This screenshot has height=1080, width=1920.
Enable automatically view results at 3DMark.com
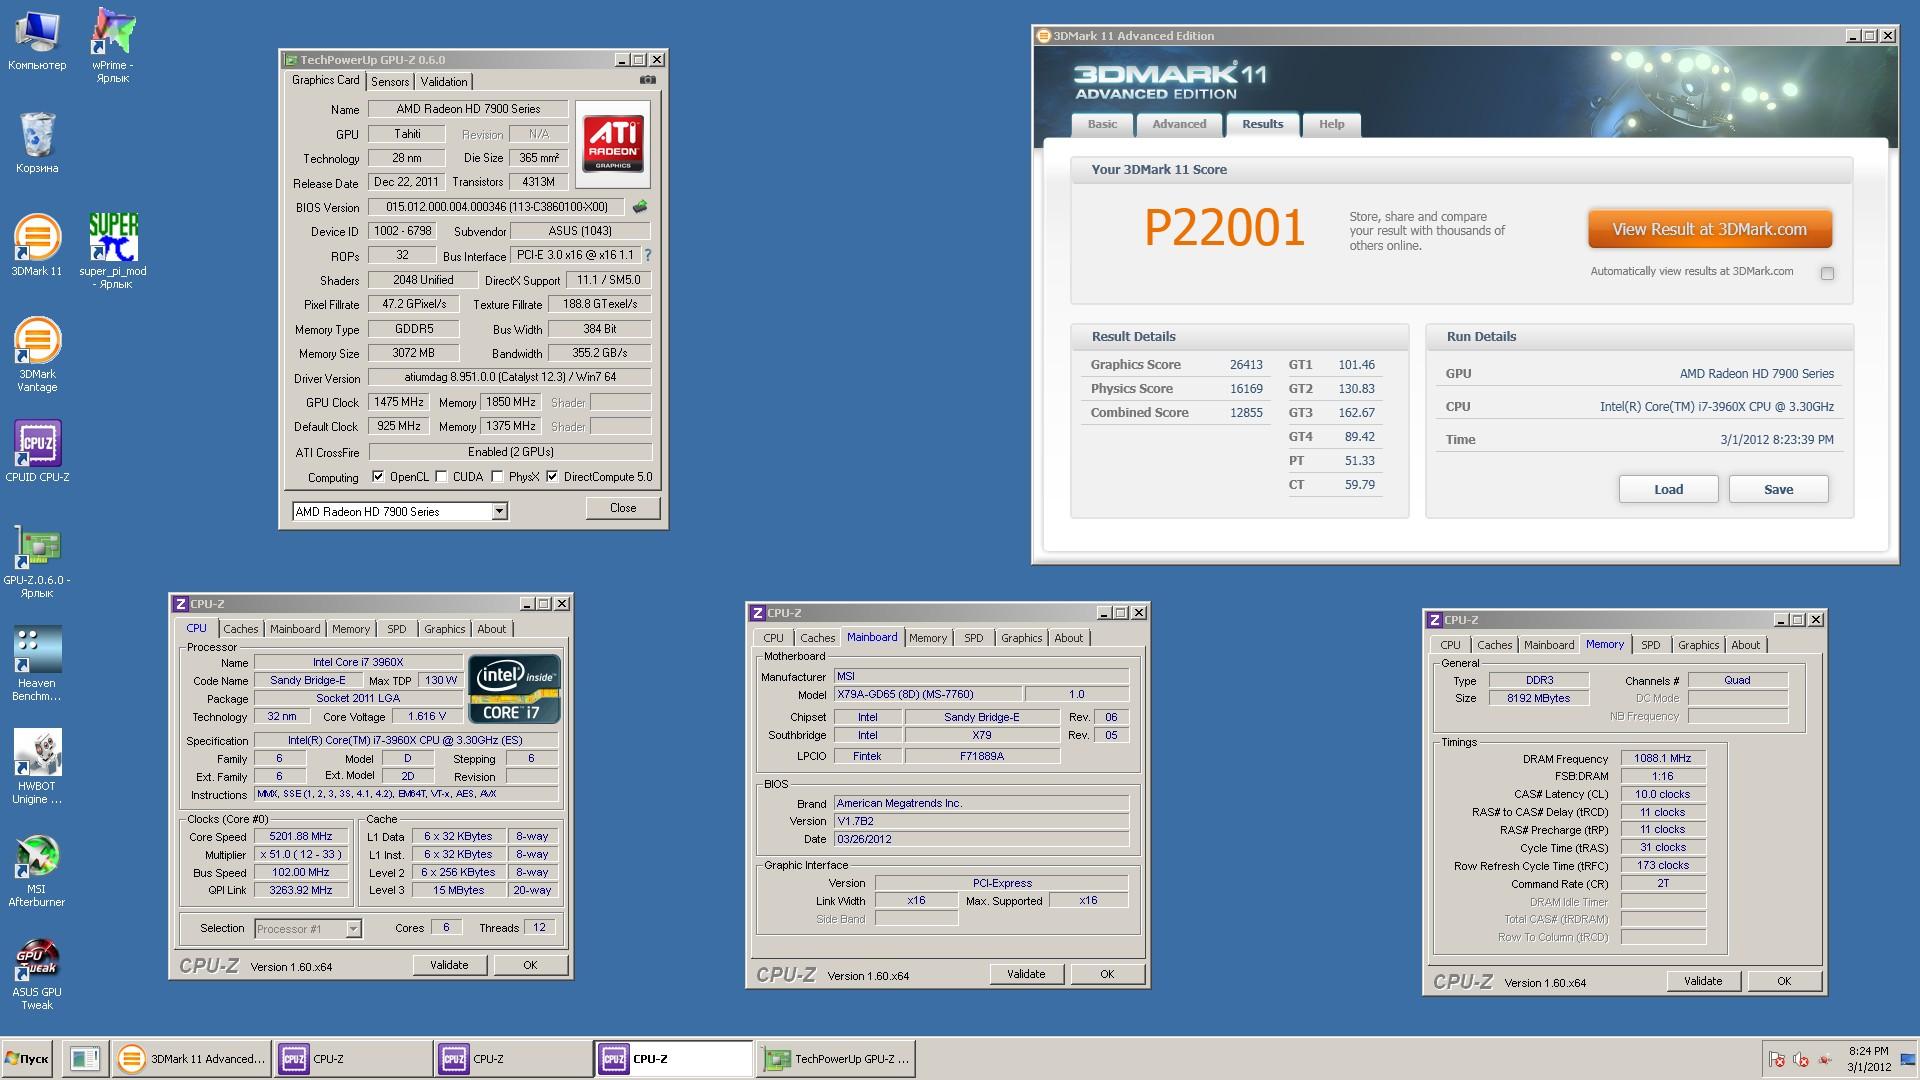(x=1827, y=273)
